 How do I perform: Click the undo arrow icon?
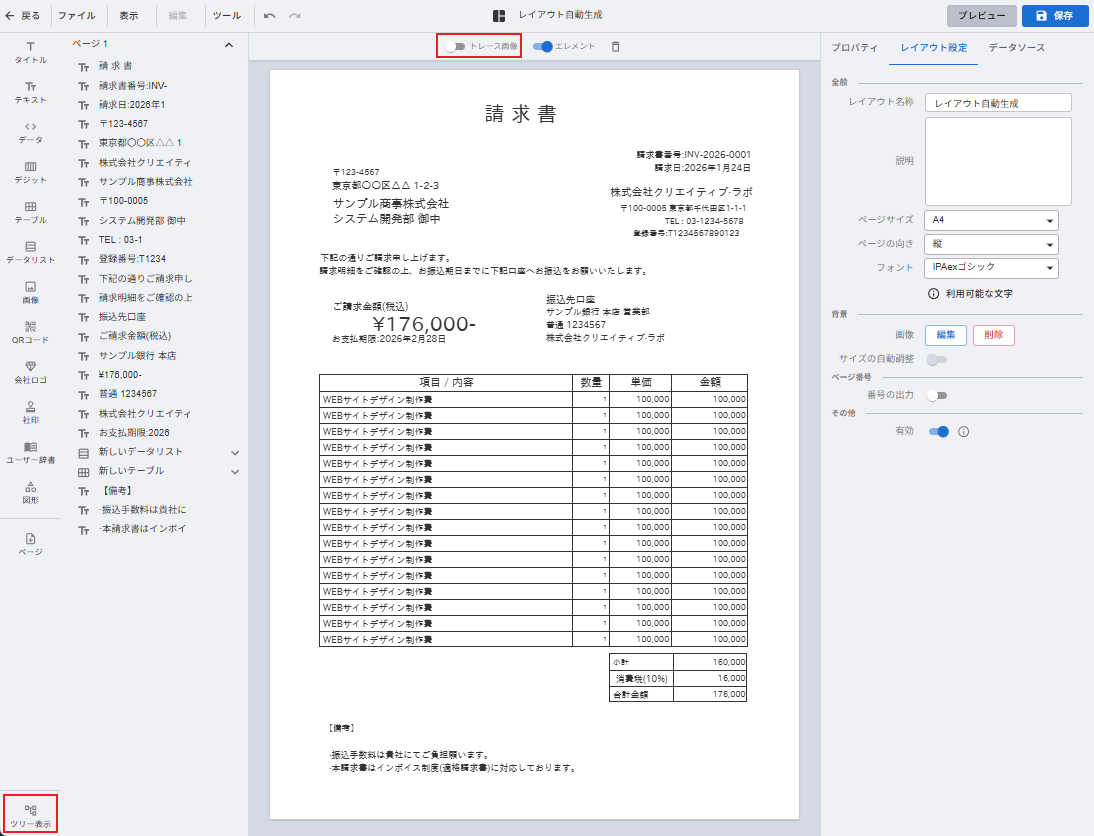270,16
